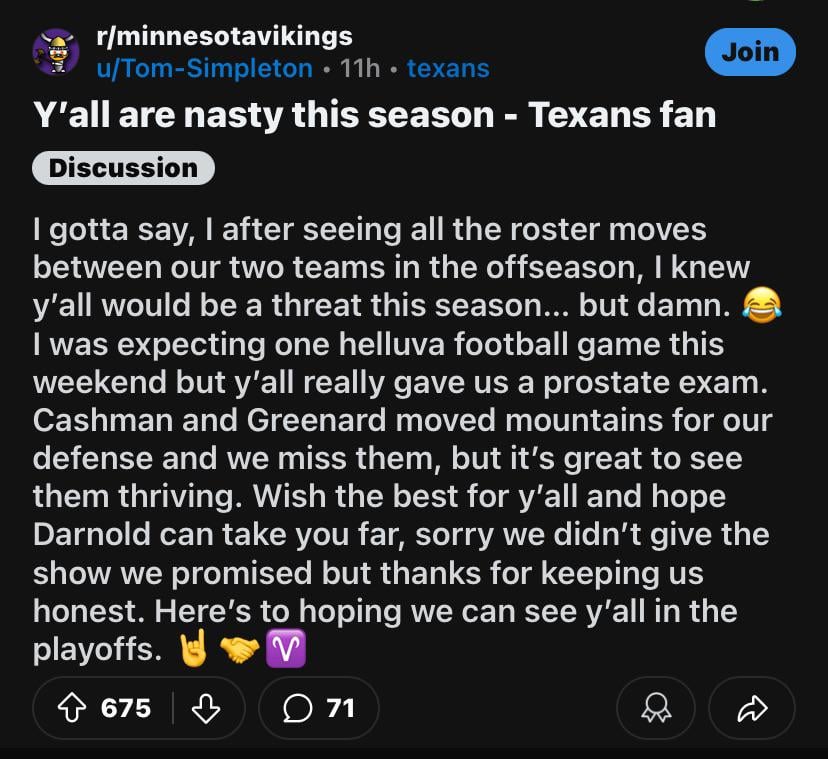The image size is (828, 759).
Task: Share the post via the share icon
Action: pyautogui.click(x=752, y=708)
